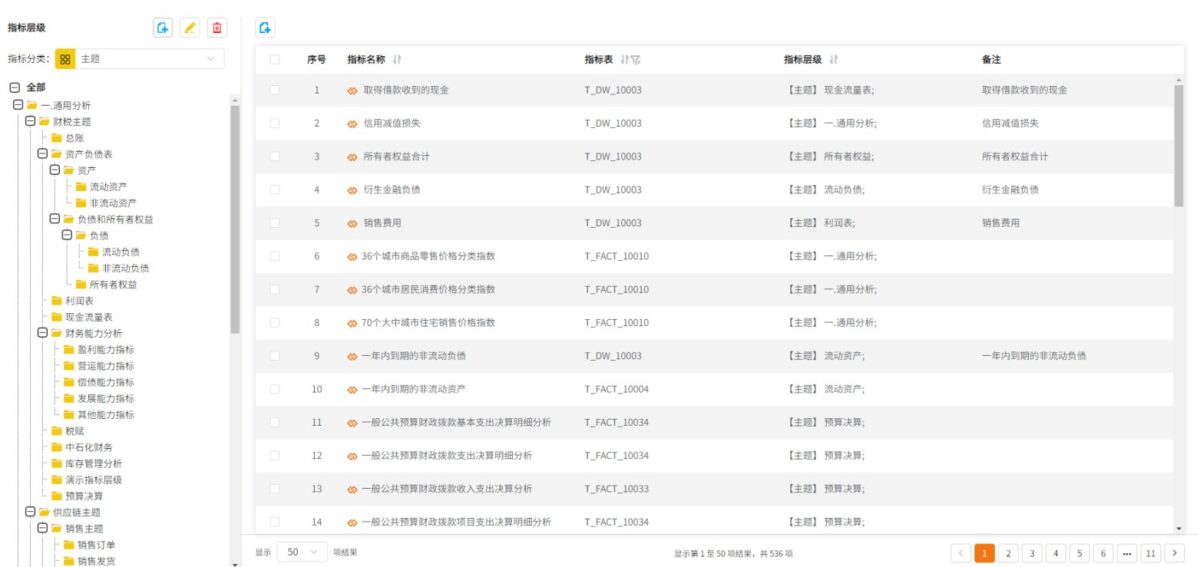Open the 指标分类 主题 dropdown

pyautogui.click(x=139, y=59)
